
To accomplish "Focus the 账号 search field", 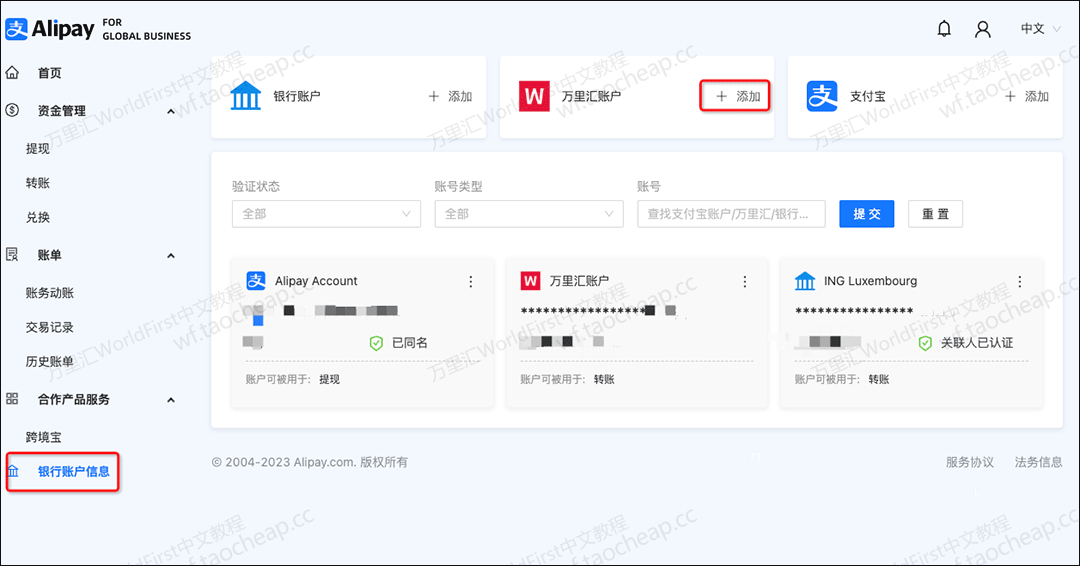I will point(731,214).
